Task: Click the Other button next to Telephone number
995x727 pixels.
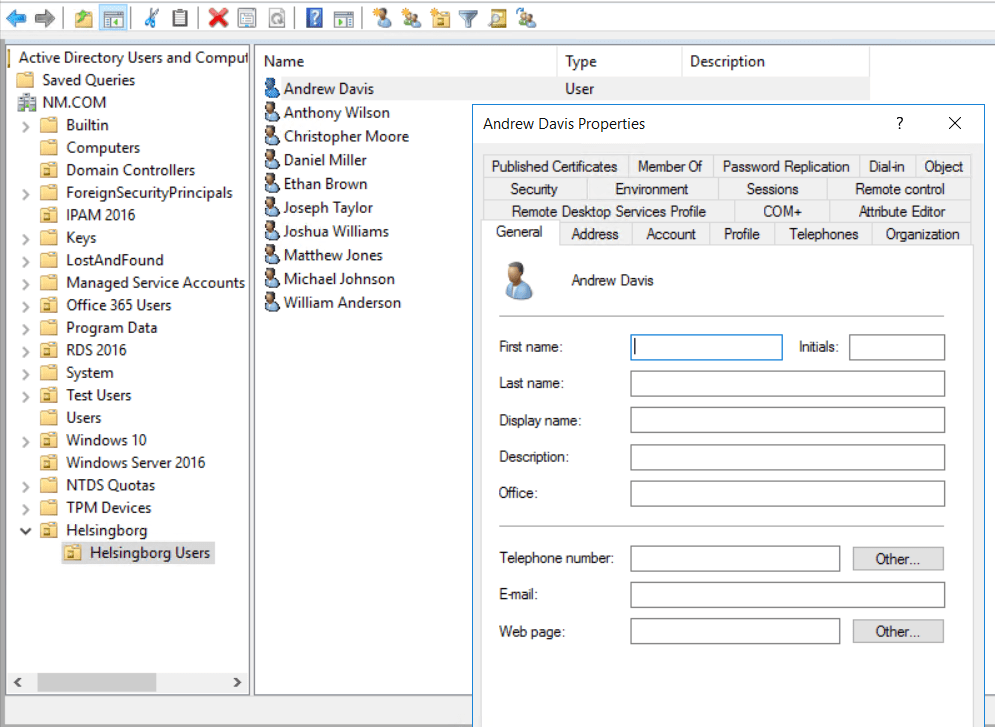Action: pos(897,558)
